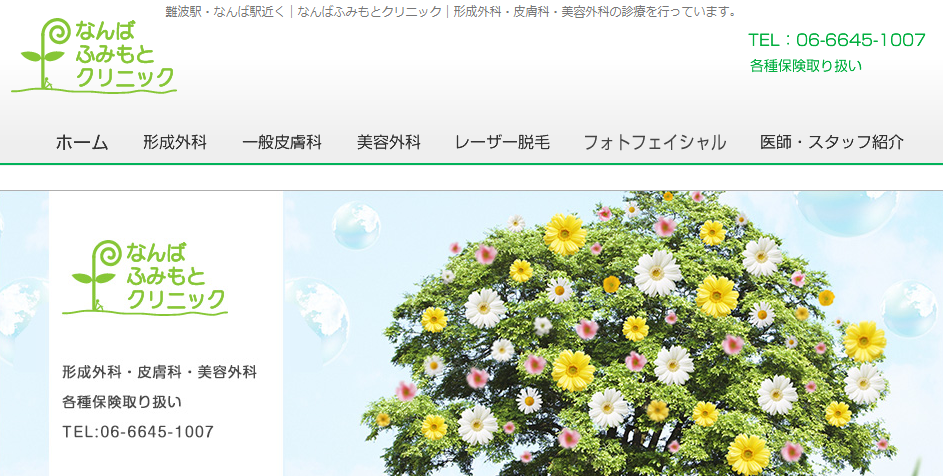Open the ホーム menu item
Viewport: 943px width, 476px height.
coord(82,143)
